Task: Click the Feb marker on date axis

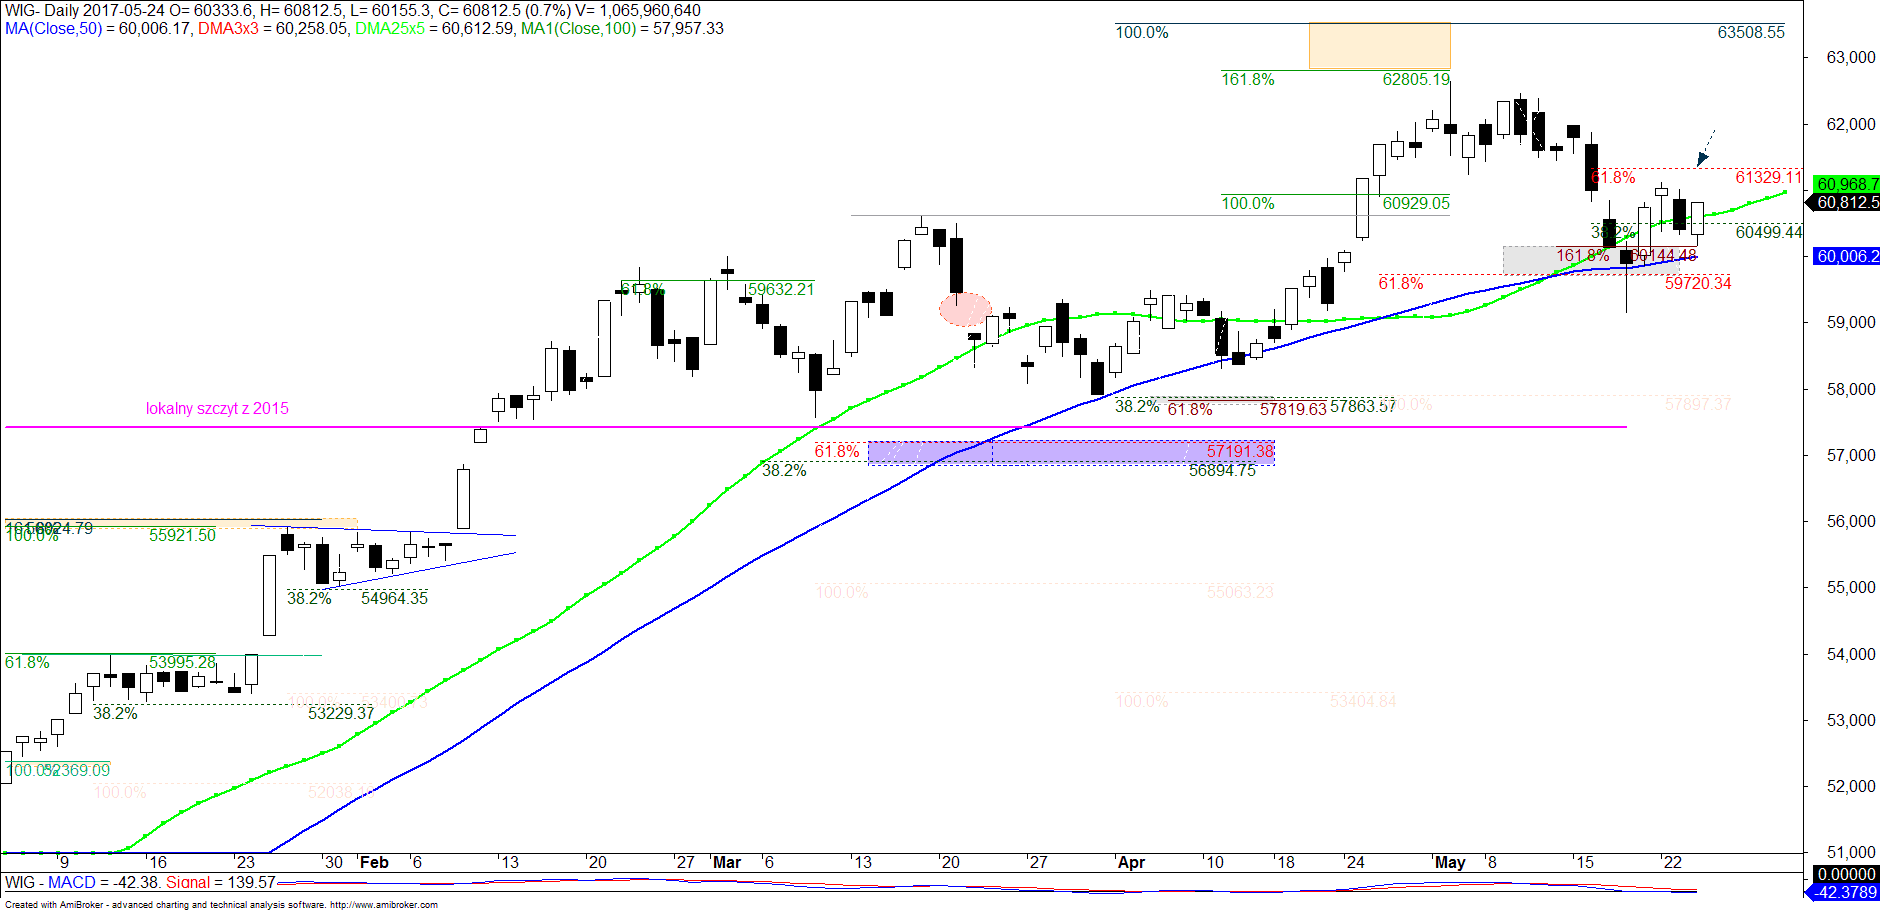Action: pyautogui.click(x=374, y=862)
